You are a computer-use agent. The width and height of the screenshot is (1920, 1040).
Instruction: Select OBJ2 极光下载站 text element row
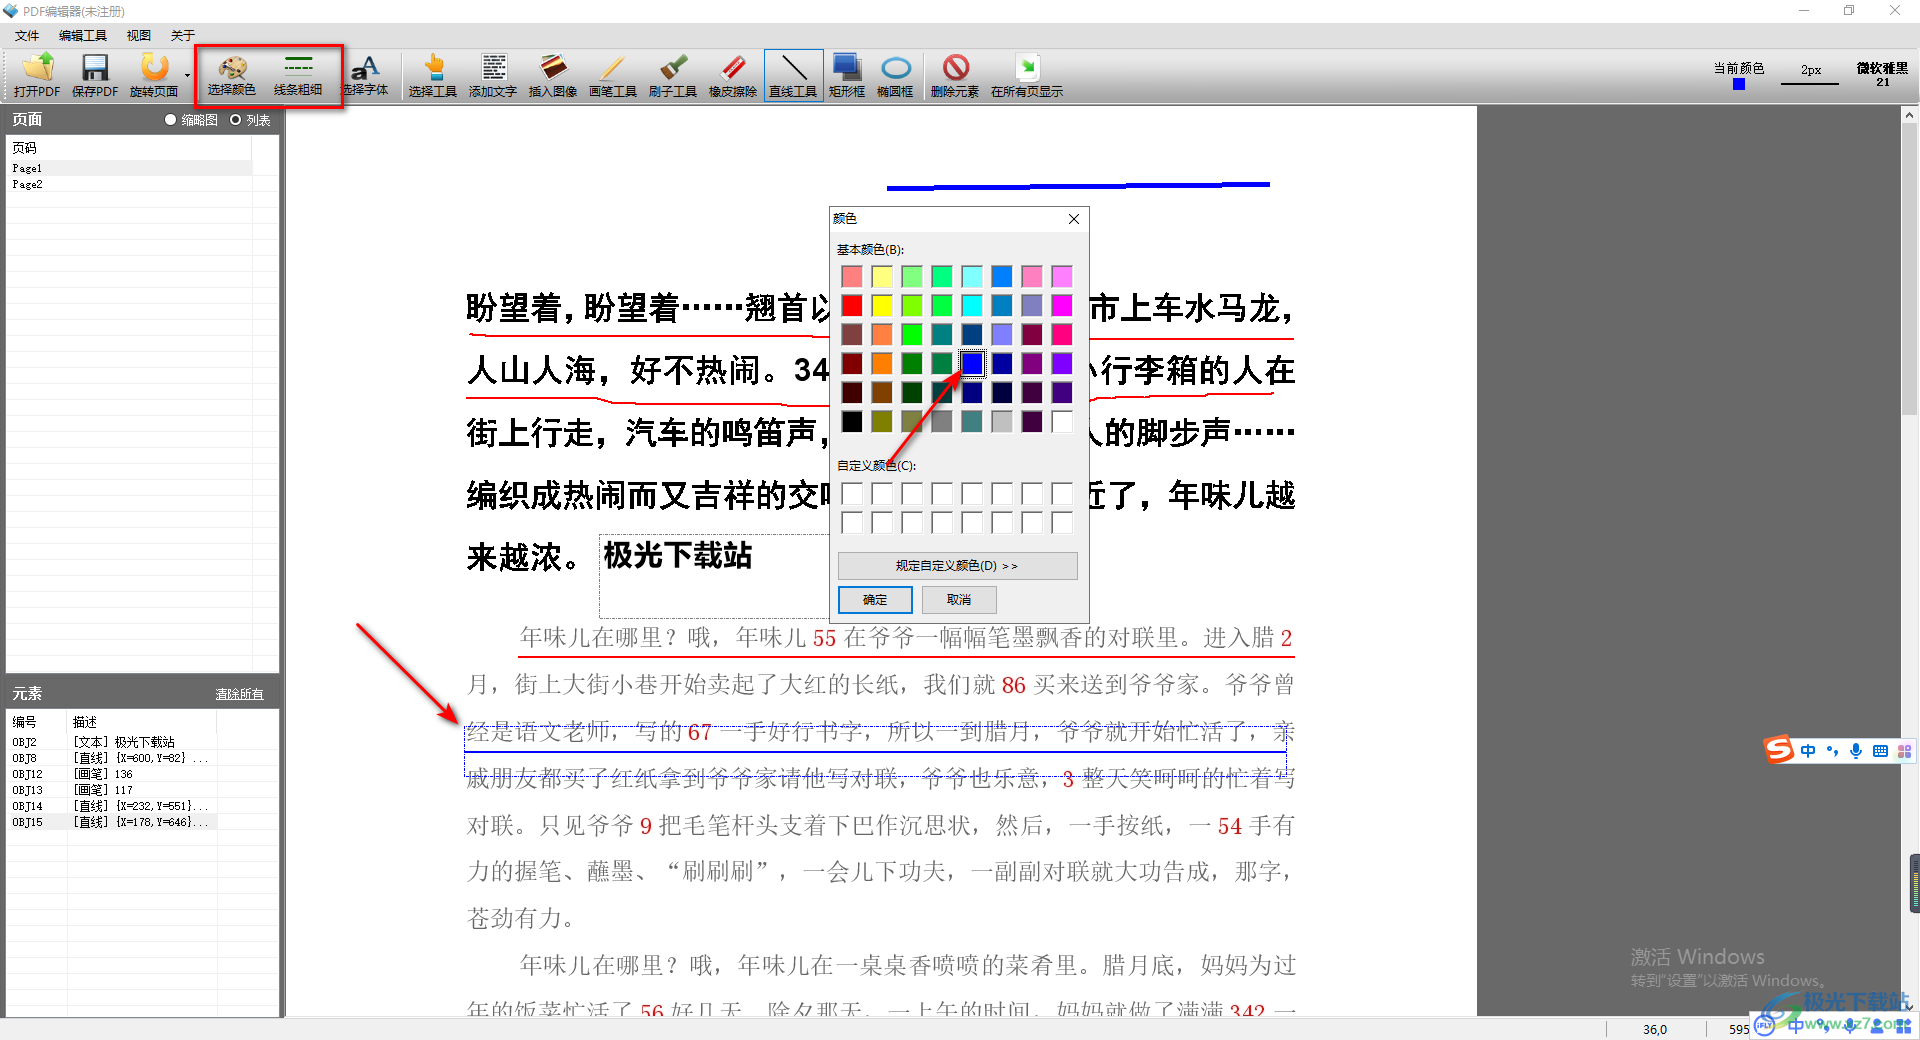tap(110, 742)
